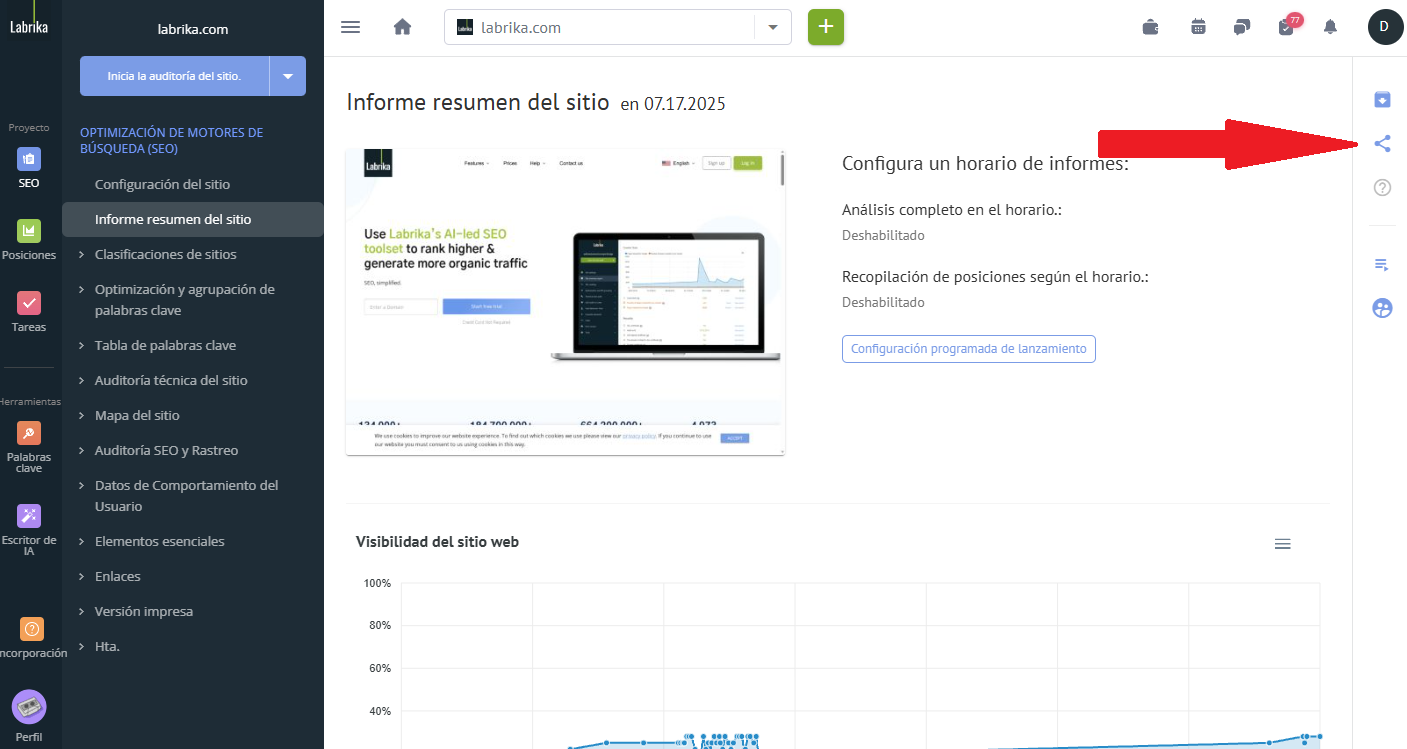Open tasks icon with 77 badge
The width and height of the screenshot is (1407, 749).
(x=1288, y=25)
